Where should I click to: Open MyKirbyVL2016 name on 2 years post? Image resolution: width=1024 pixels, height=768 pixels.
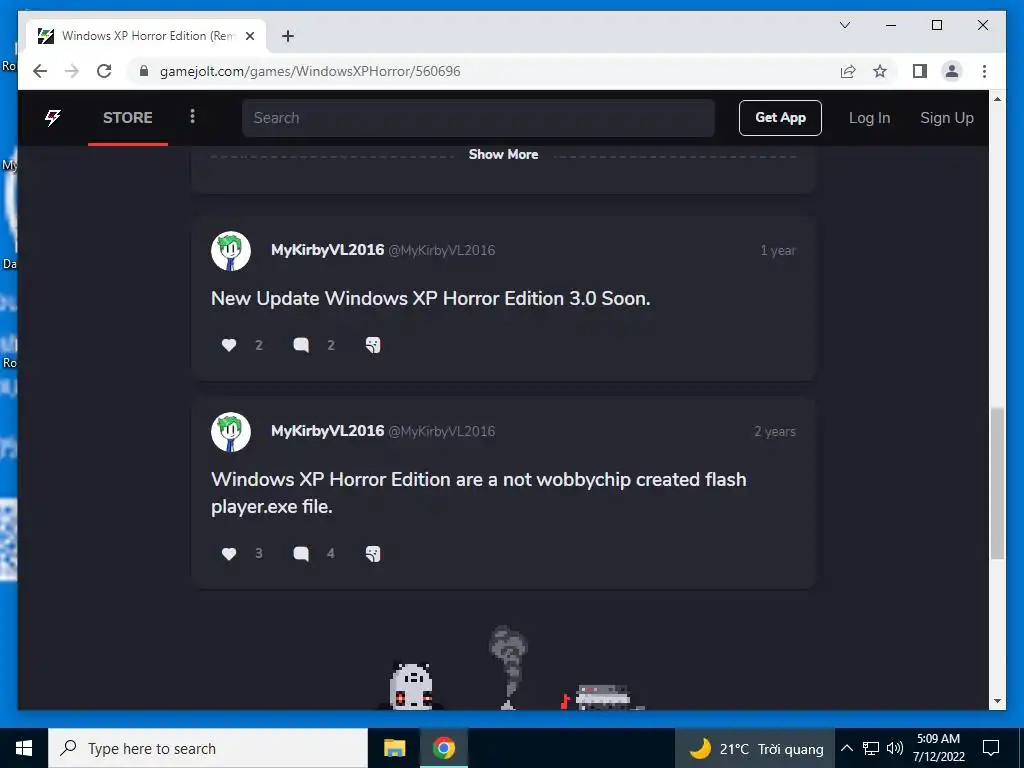[327, 431]
